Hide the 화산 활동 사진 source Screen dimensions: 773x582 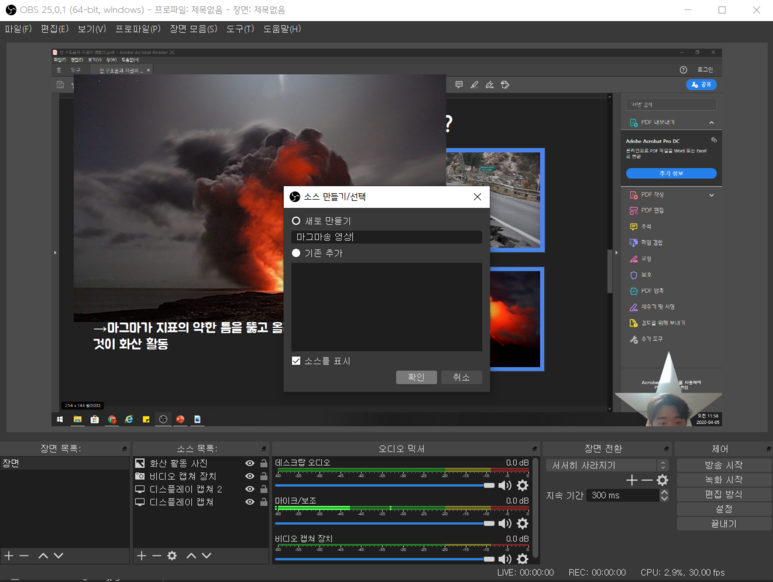coord(250,463)
